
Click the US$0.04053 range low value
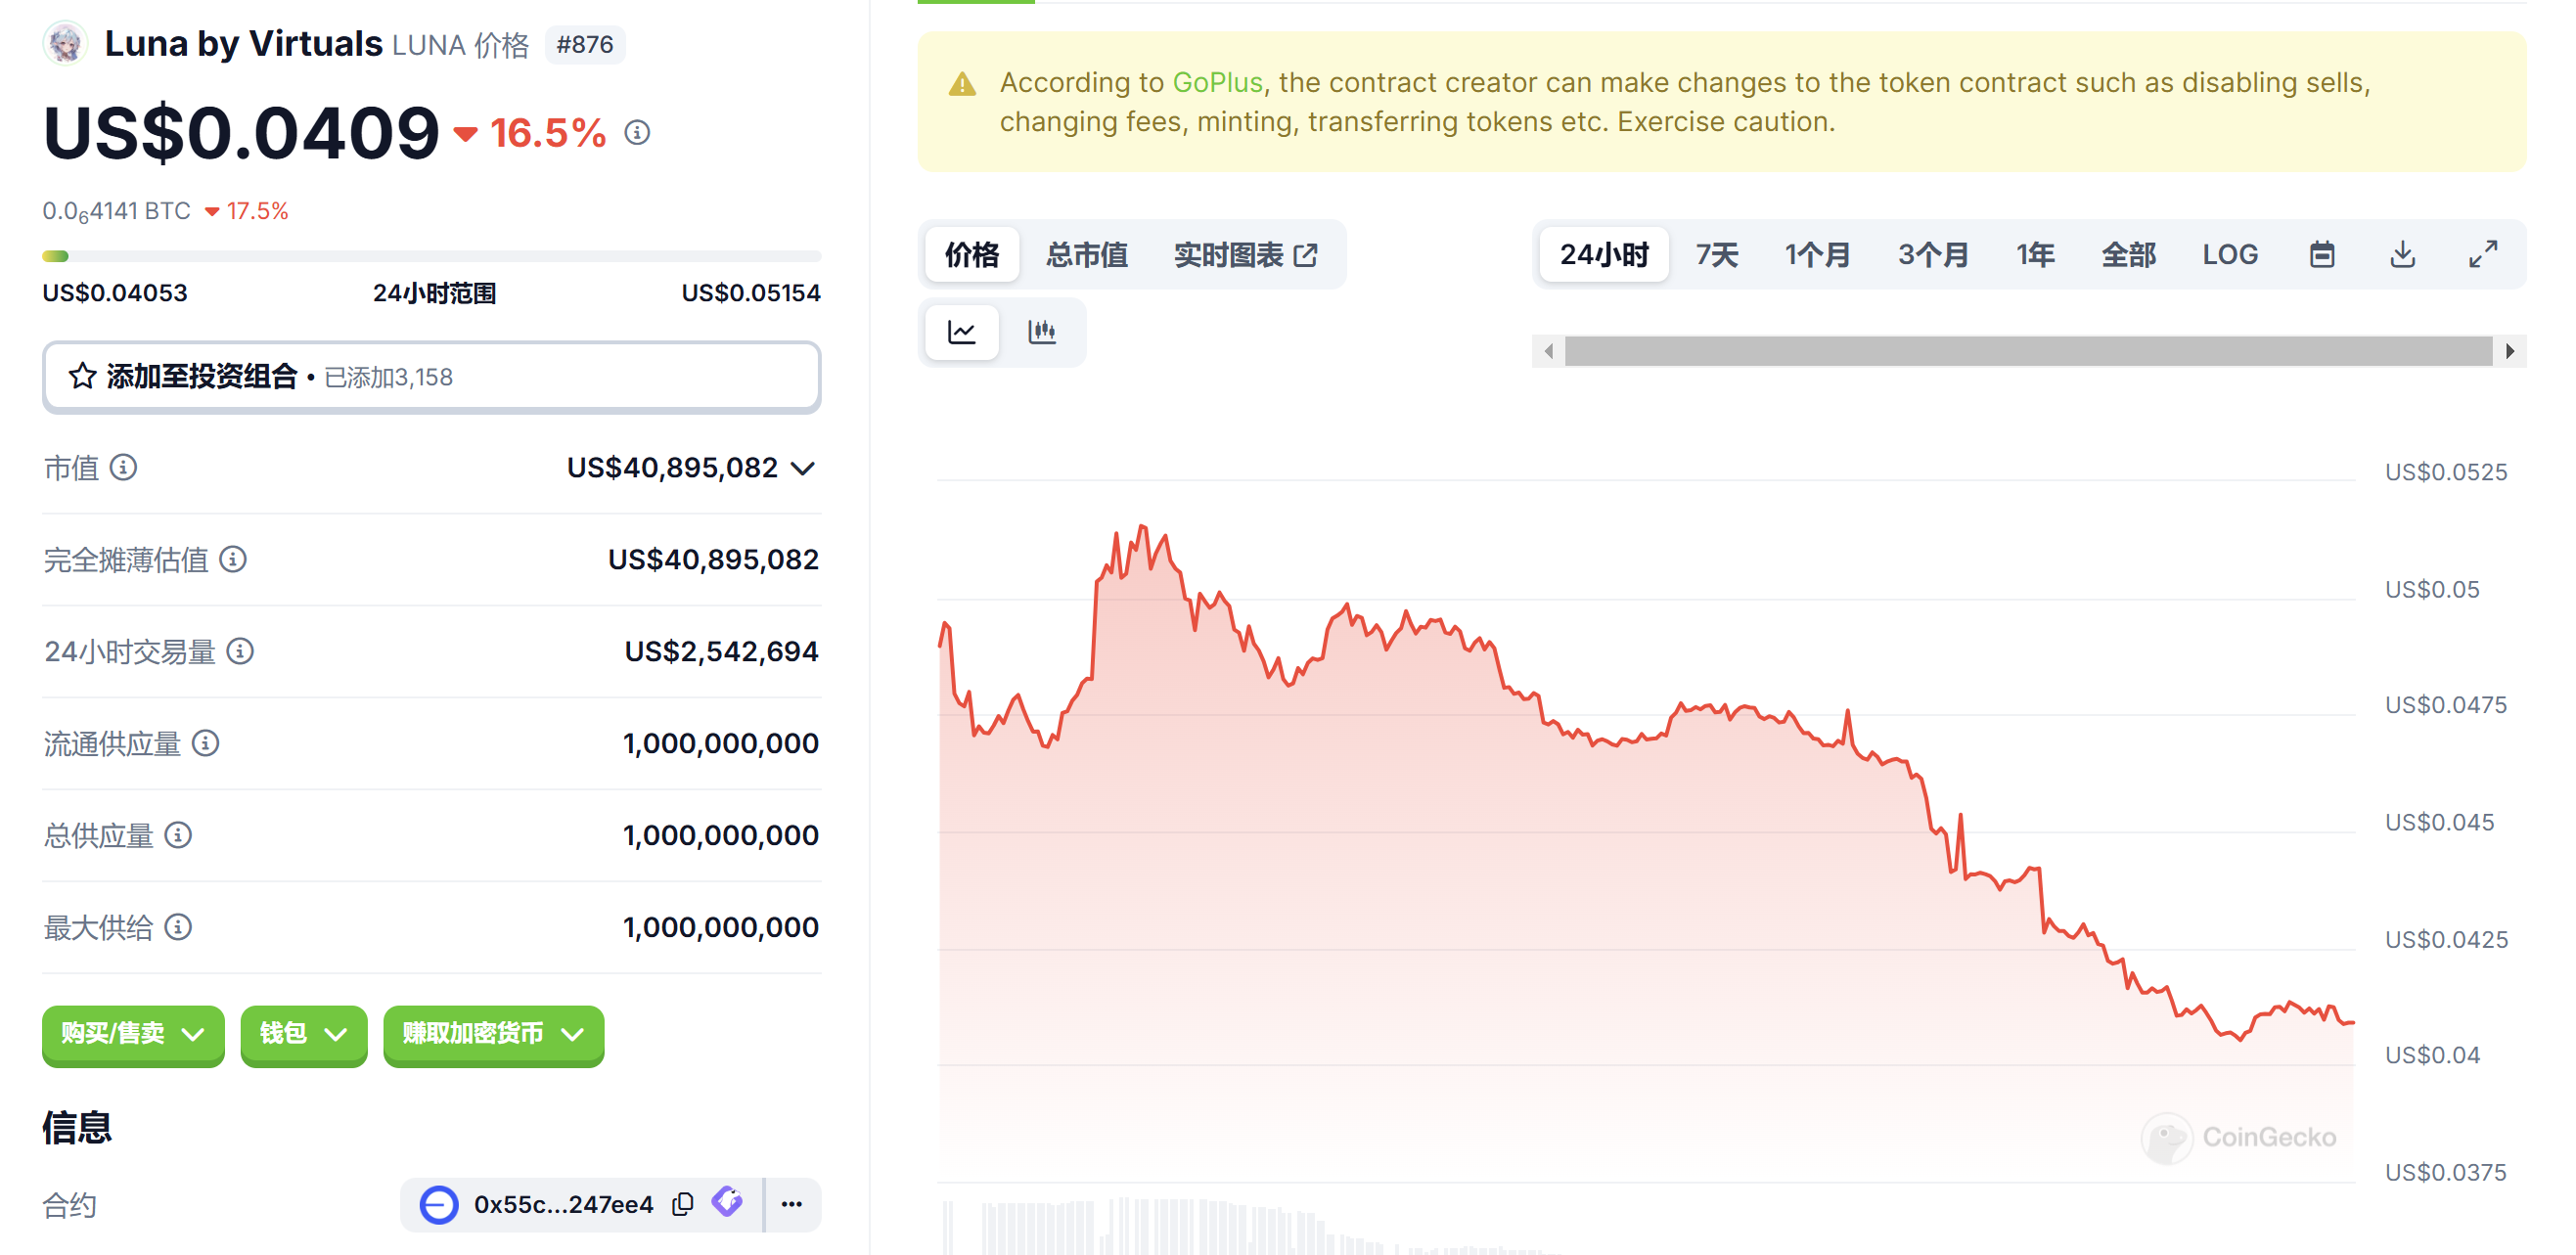click(x=115, y=293)
